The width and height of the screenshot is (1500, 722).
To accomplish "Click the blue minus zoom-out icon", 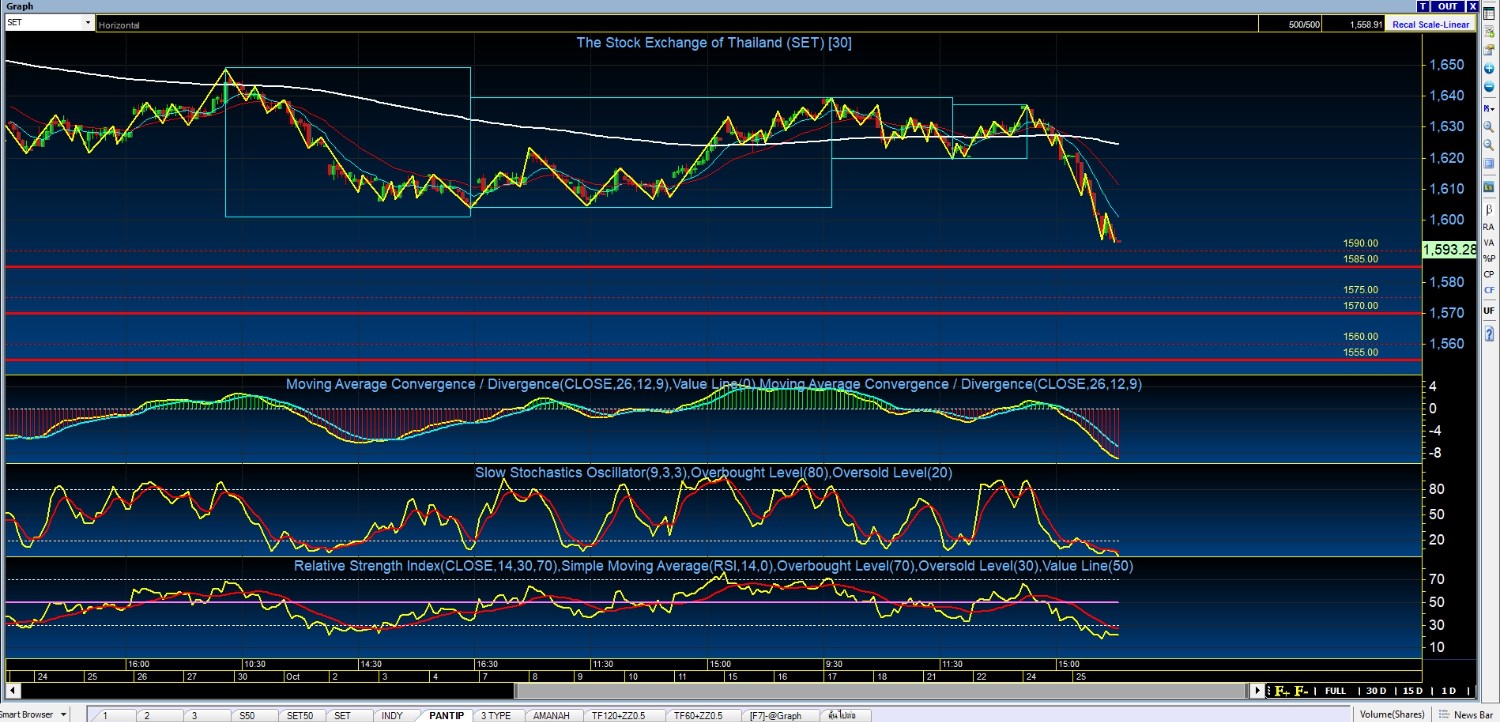I will pyautogui.click(x=1489, y=87).
